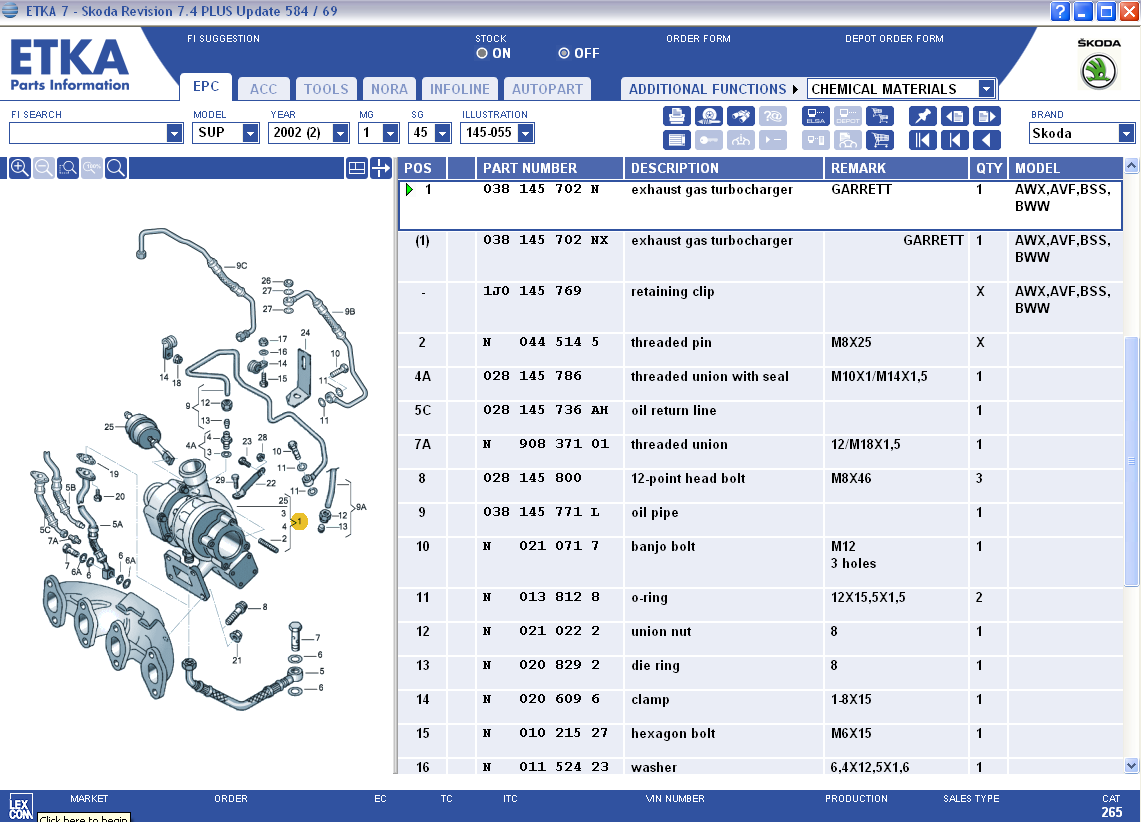The width and height of the screenshot is (1141, 822).
Task: Click the Additional Functions button
Action: tap(713, 89)
